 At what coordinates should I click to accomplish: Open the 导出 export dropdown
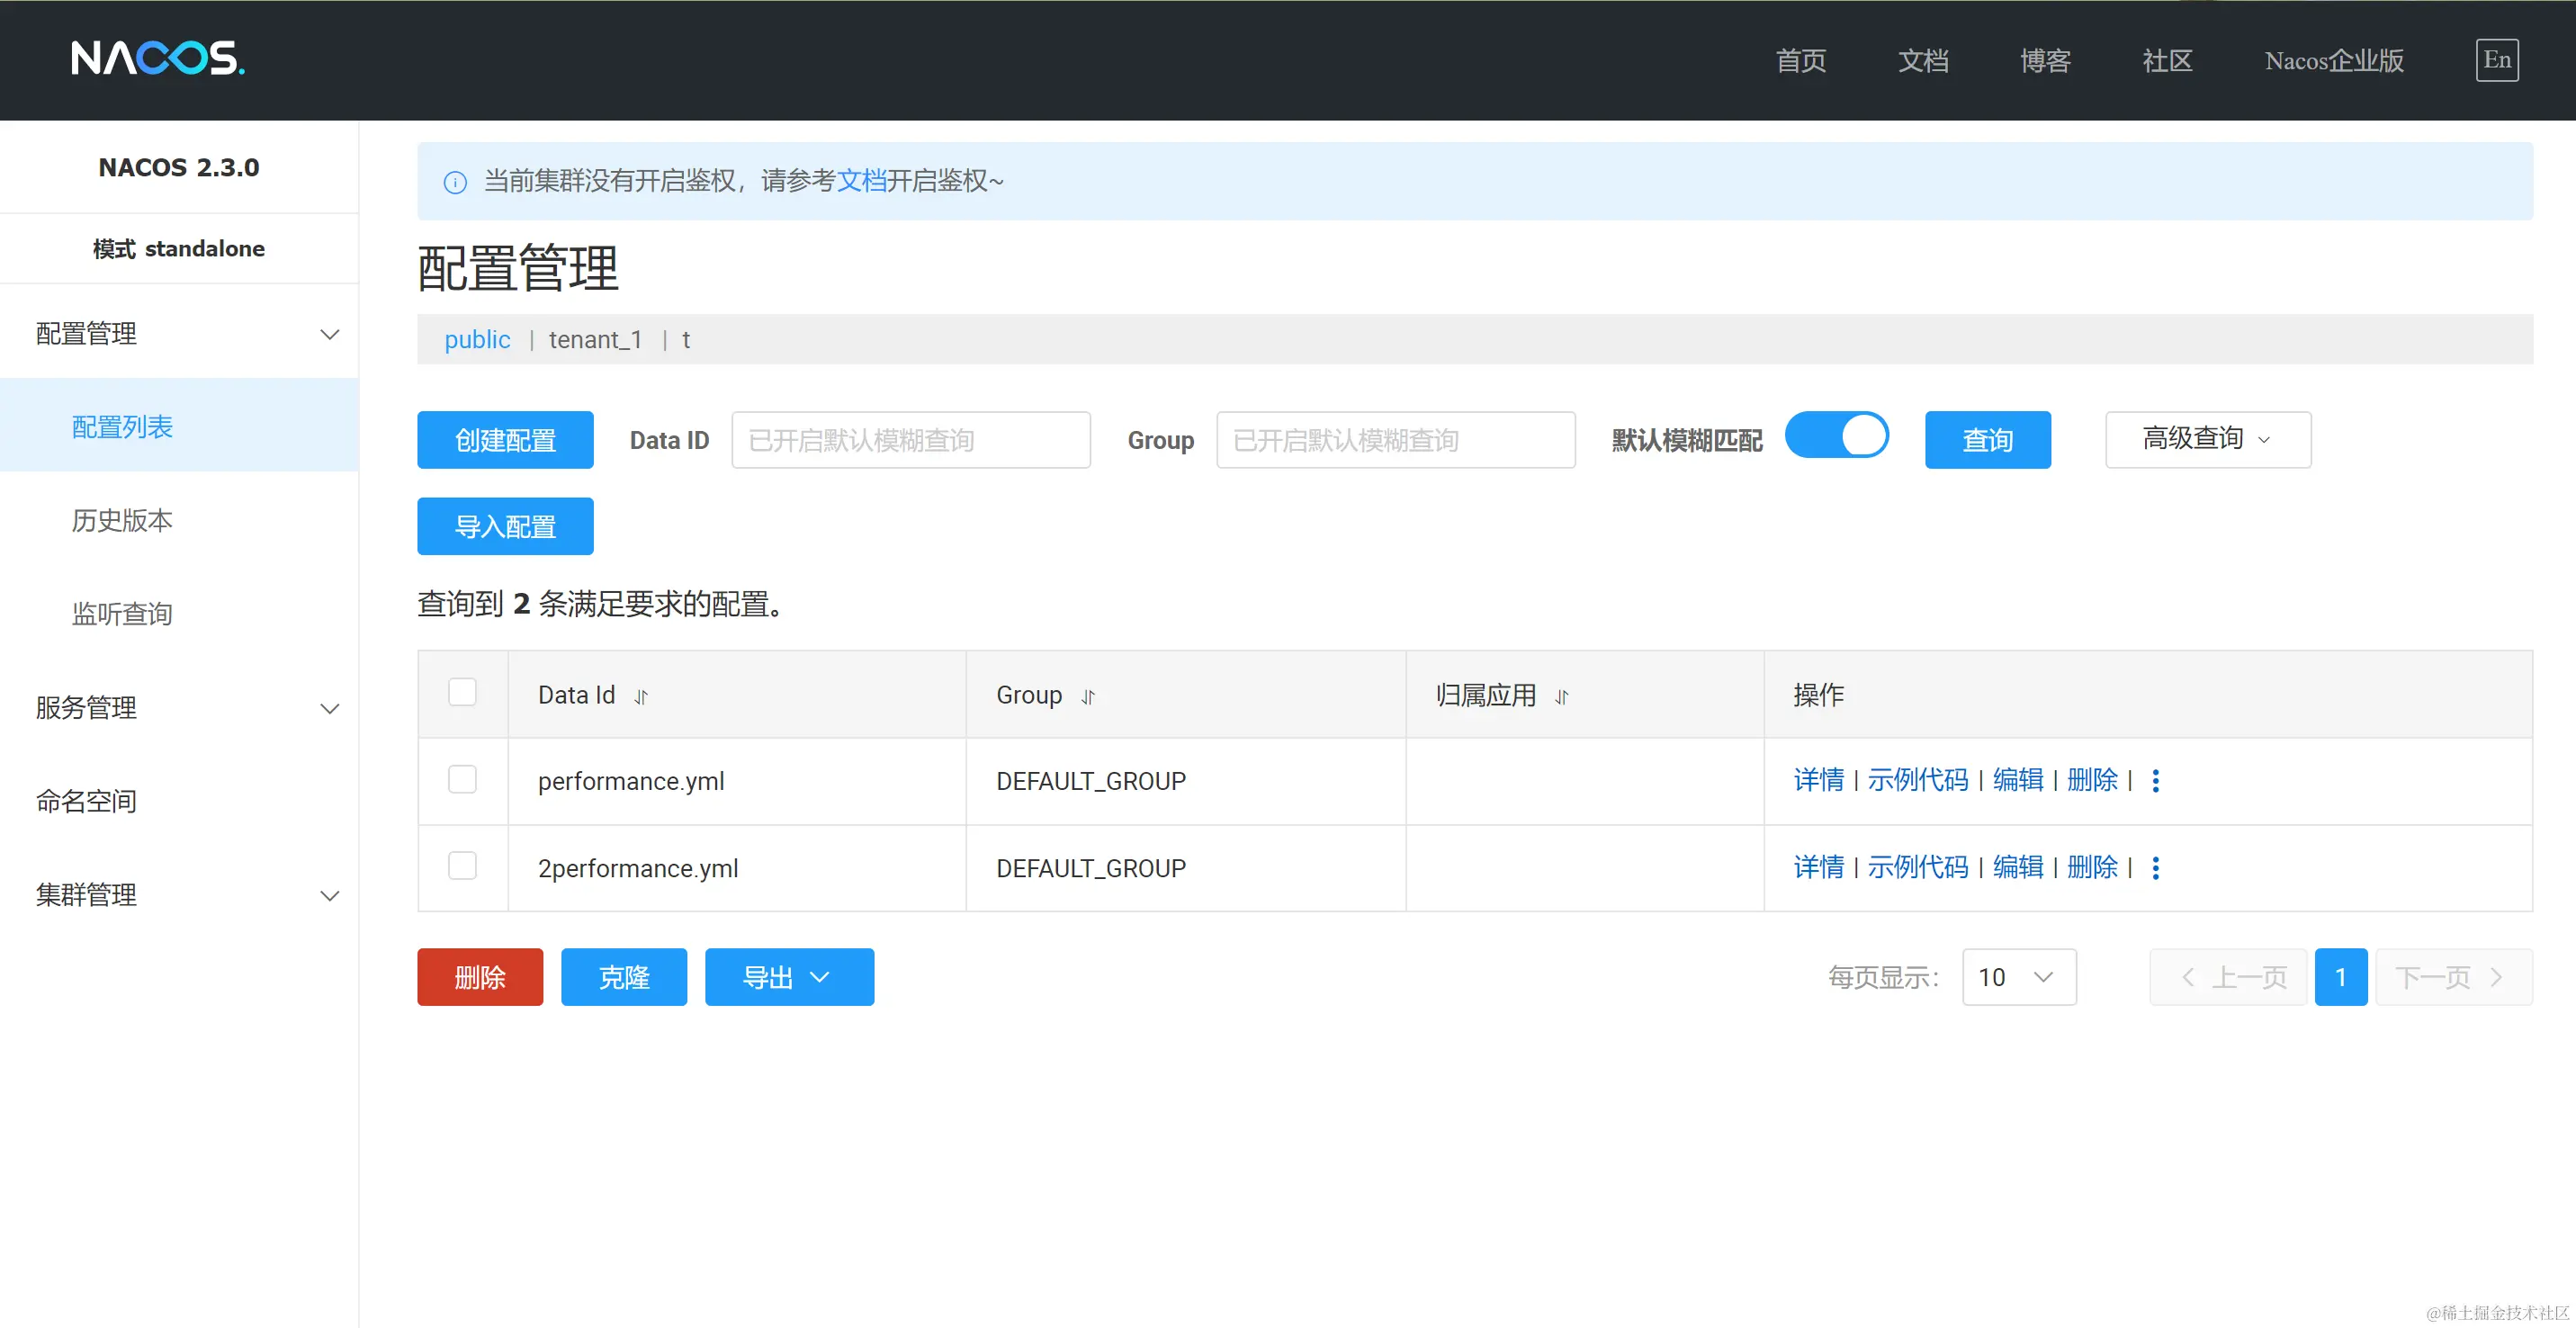click(x=788, y=977)
